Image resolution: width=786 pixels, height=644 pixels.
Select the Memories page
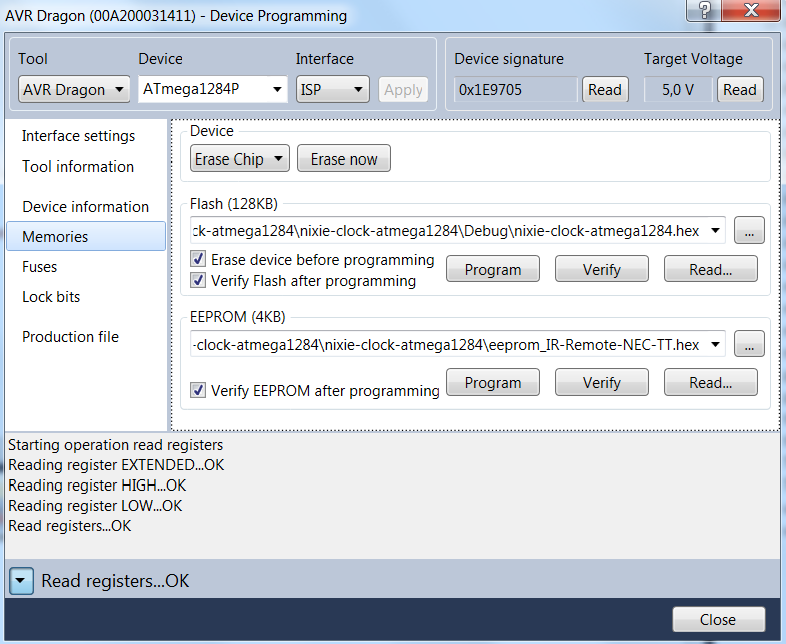(86, 236)
